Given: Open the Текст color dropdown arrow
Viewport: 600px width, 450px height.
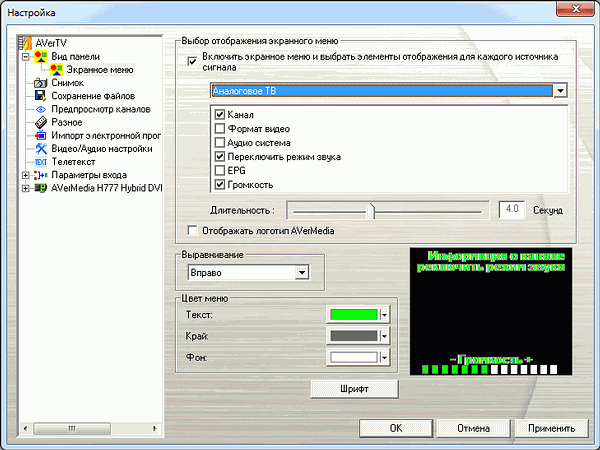Looking at the screenshot, I should [x=384, y=315].
